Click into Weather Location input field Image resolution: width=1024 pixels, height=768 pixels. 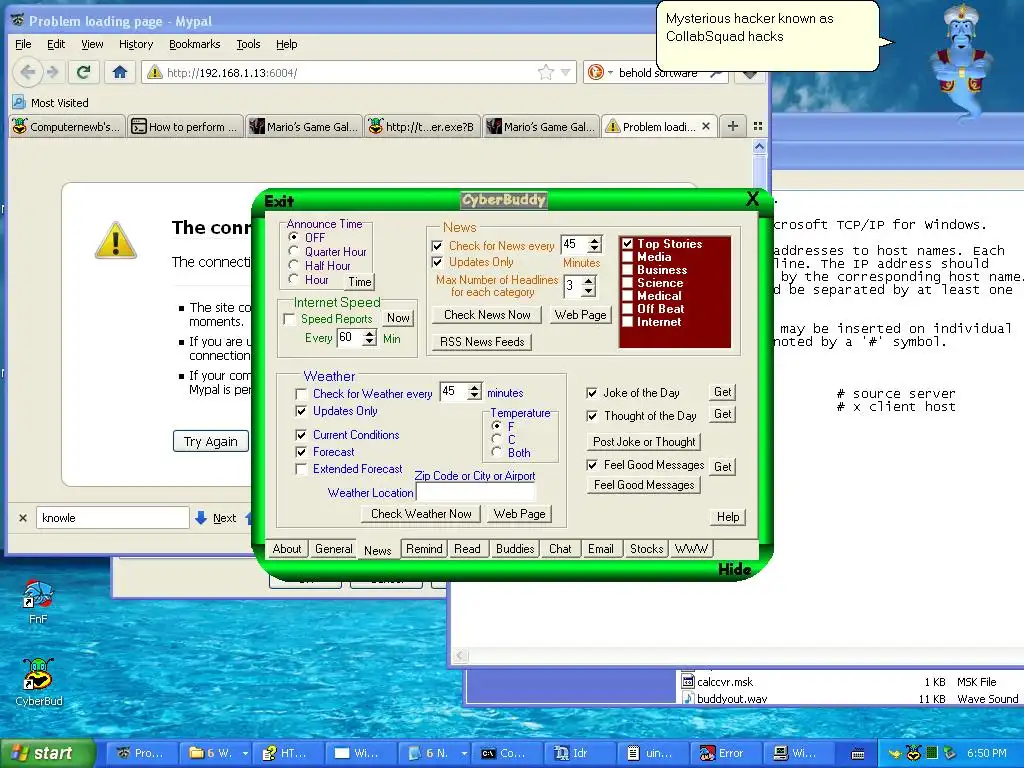475,492
